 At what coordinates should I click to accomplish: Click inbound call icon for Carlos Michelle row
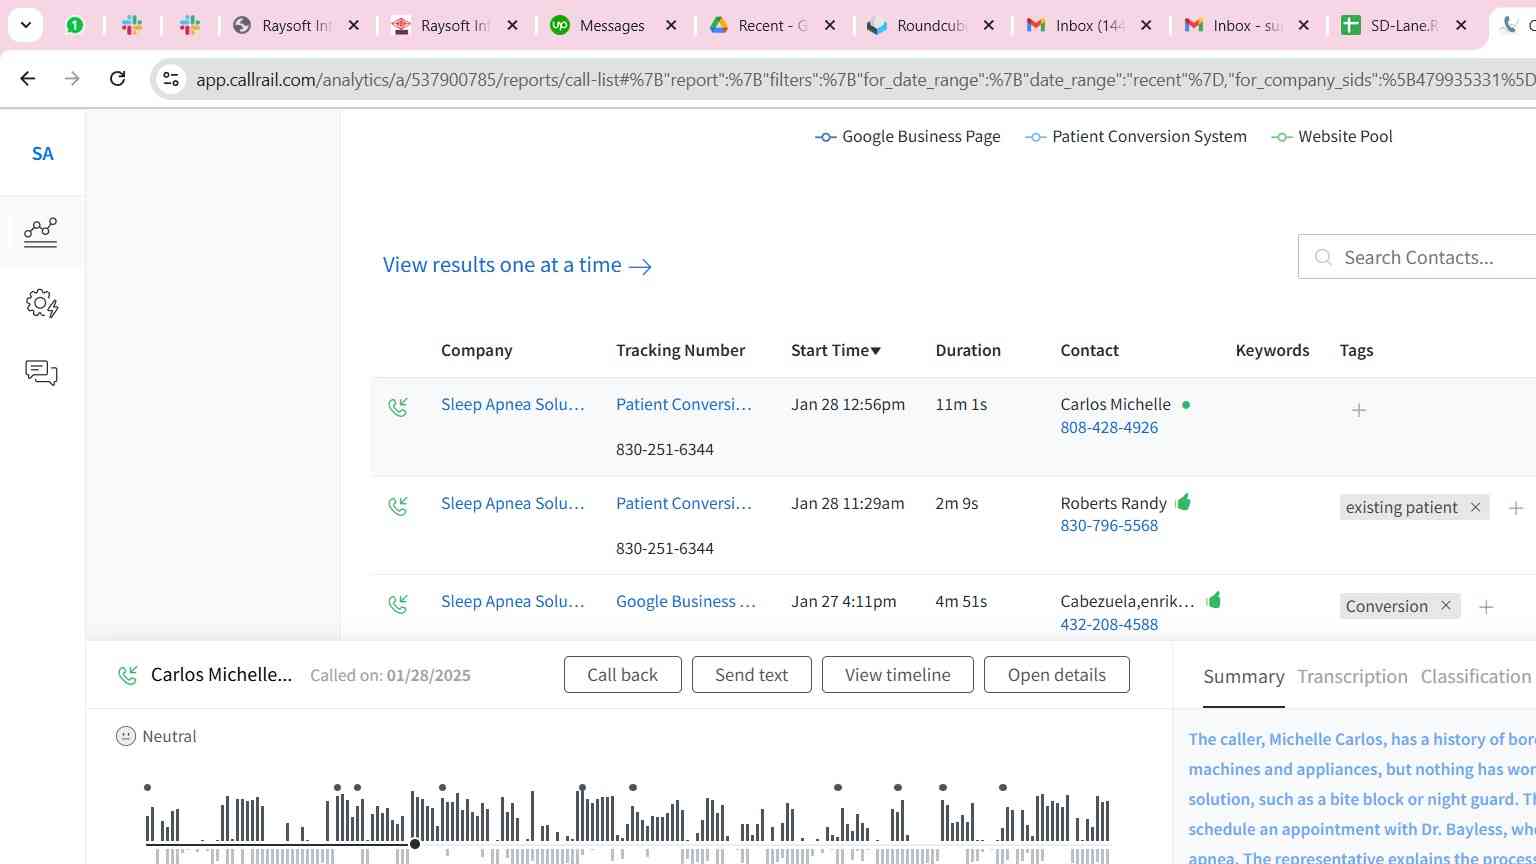click(398, 407)
